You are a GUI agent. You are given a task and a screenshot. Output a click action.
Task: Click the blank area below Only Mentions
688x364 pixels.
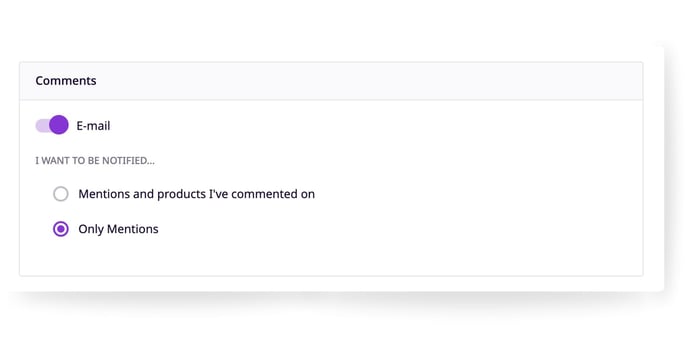331,258
